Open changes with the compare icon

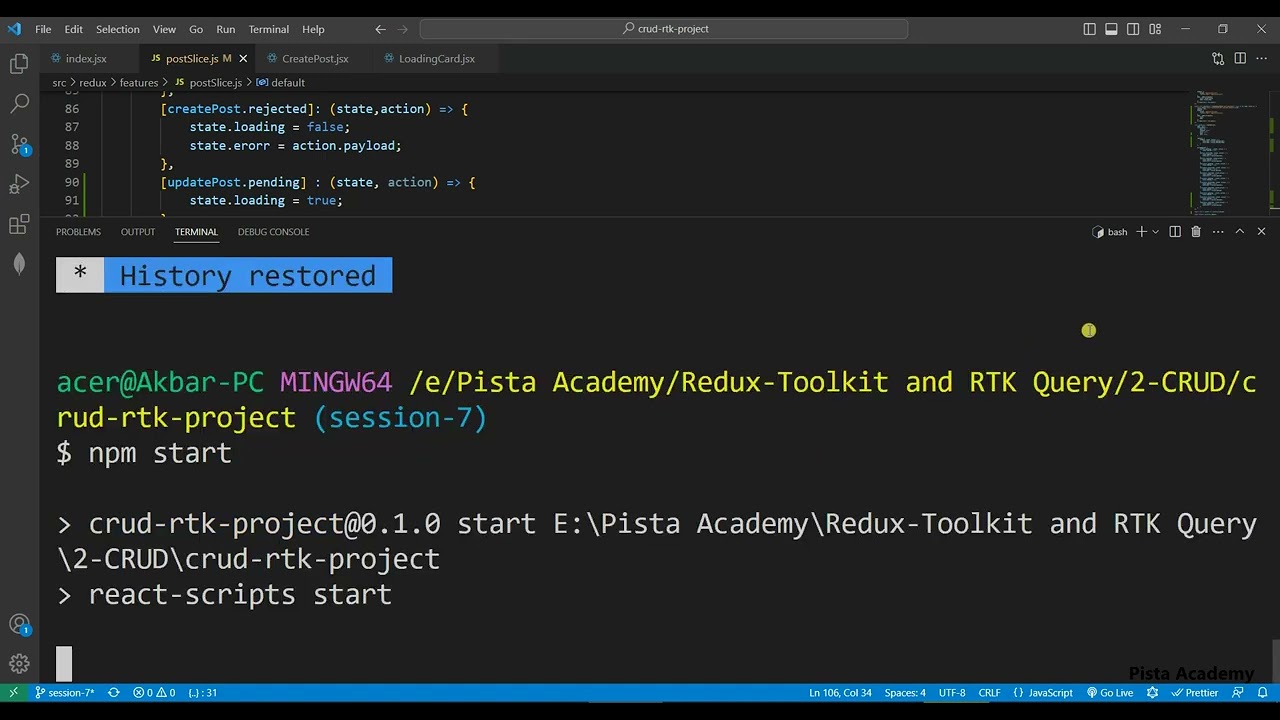(1218, 59)
